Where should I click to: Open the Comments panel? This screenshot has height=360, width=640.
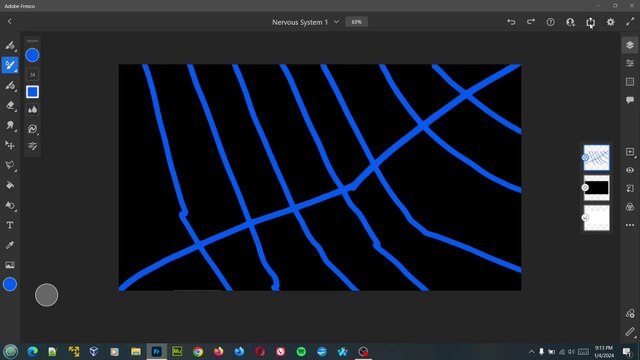[x=630, y=100]
